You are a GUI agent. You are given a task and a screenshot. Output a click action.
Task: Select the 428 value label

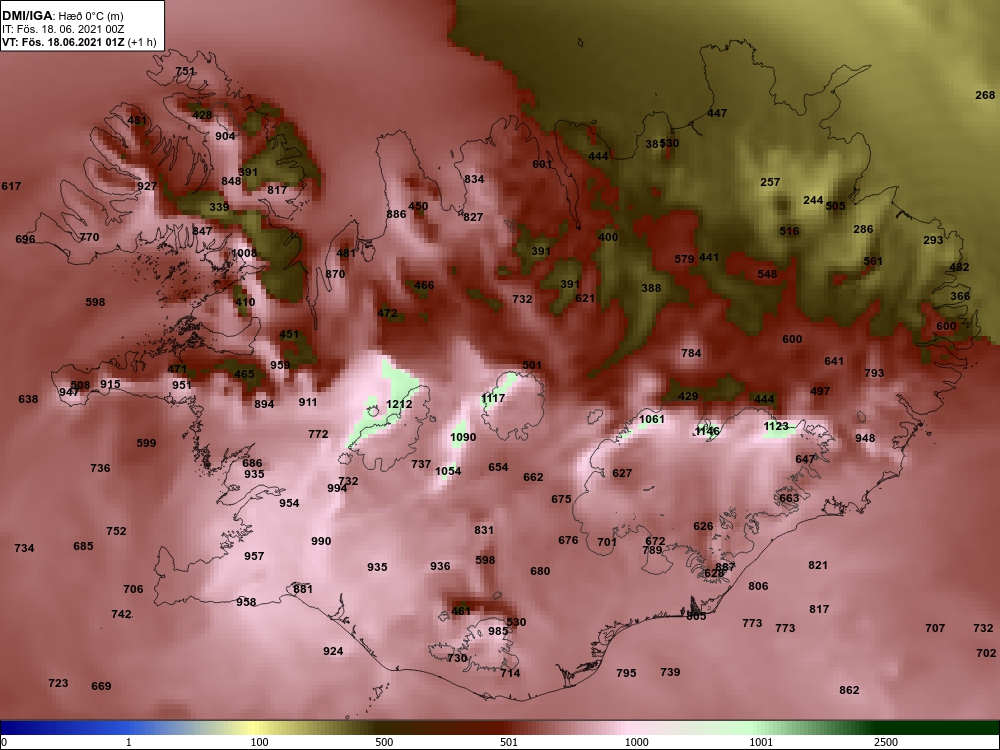tap(202, 115)
